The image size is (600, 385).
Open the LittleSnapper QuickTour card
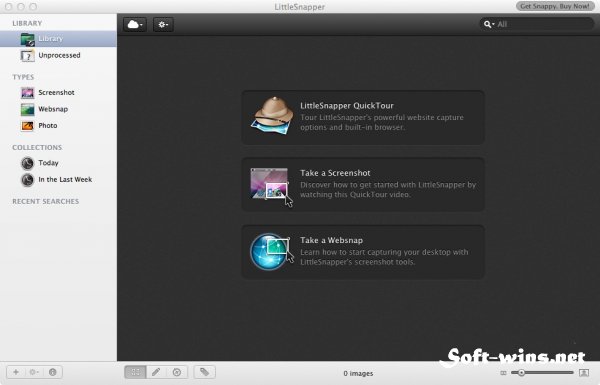[x=363, y=117]
